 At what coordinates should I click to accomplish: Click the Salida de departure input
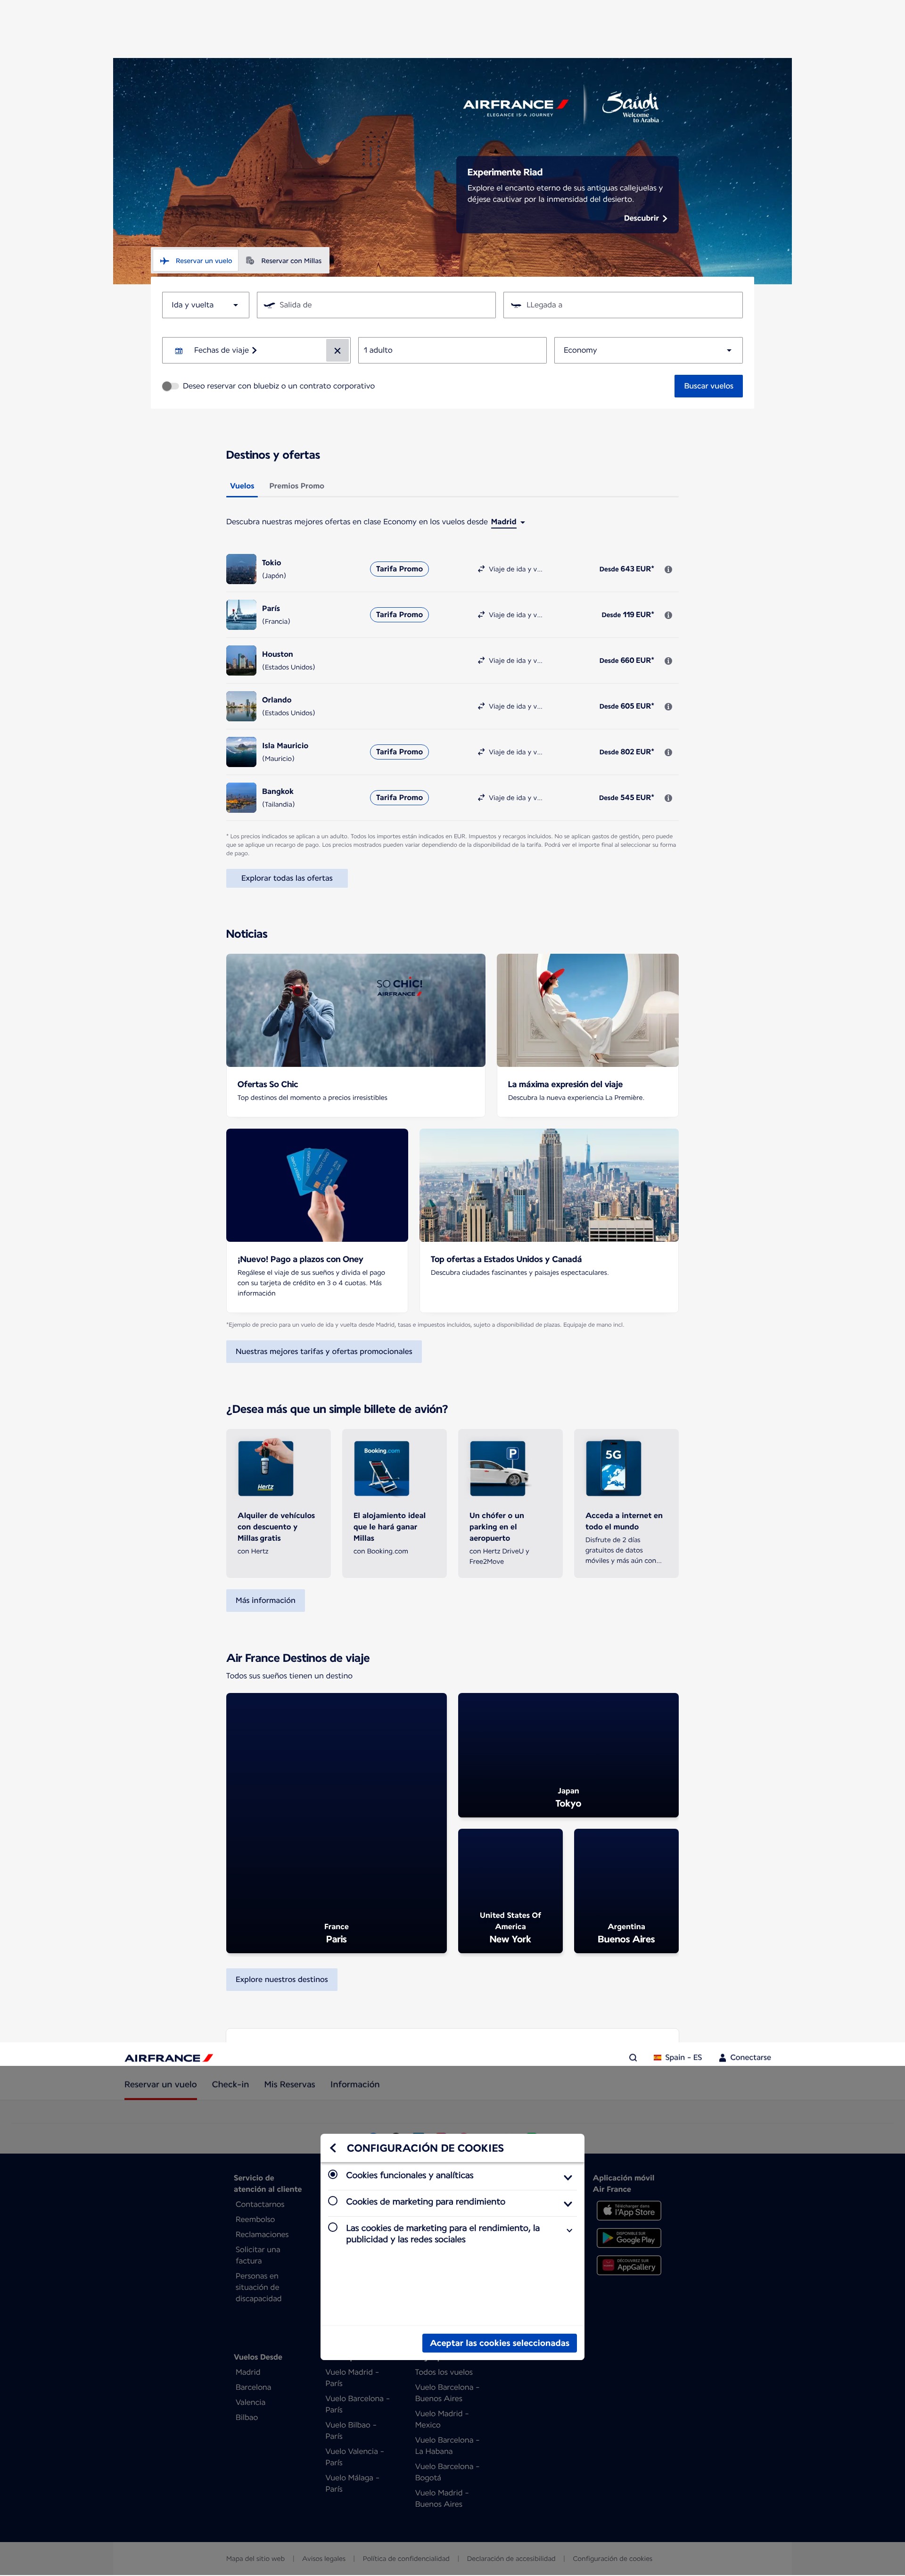coord(376,305)
